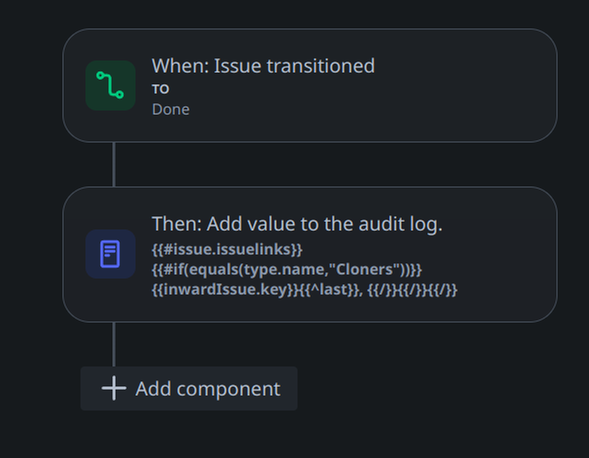This screenshot has width=589, height=458.
Task: Select the "When: Issue transitioned" title text
Action: tap(263, 66)
